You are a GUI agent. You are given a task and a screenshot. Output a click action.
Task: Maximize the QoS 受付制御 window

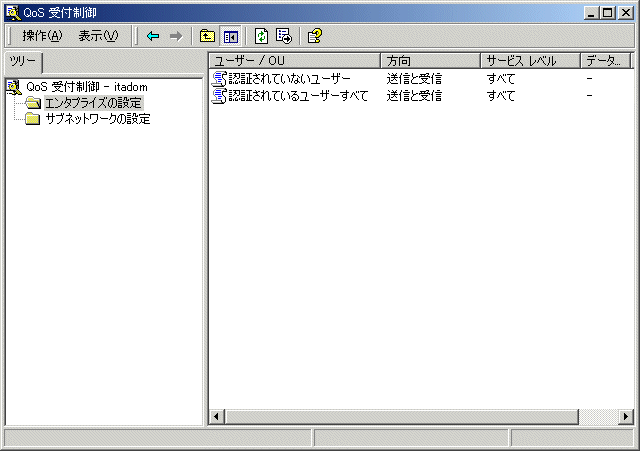607,13
